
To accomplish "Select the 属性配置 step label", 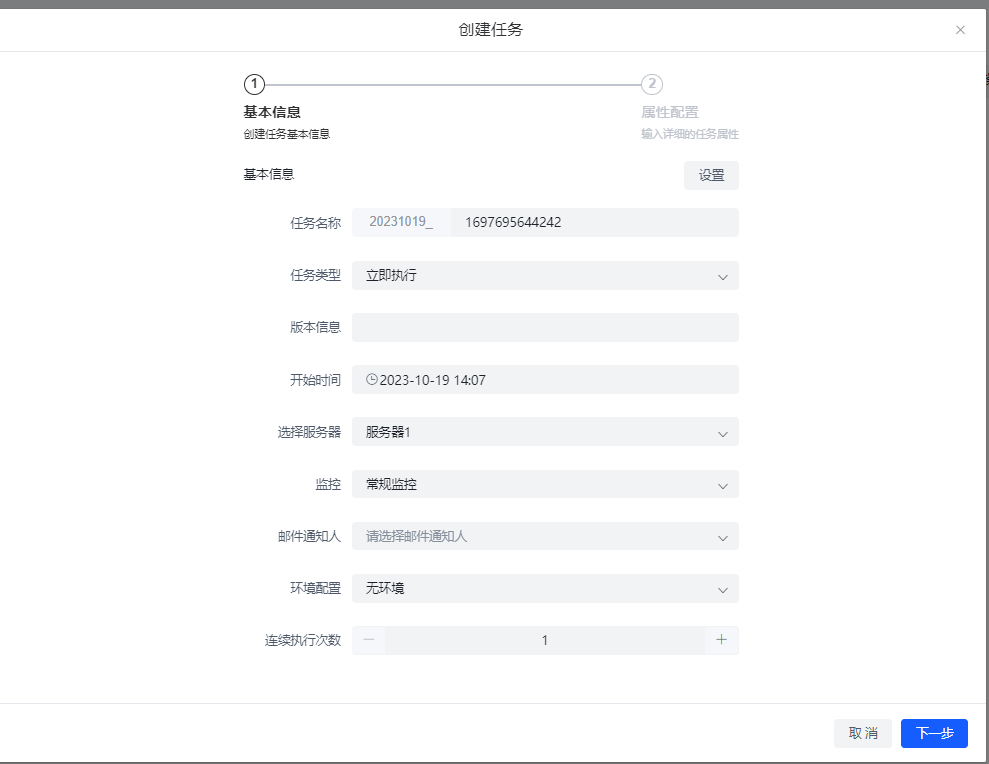I will click(670, 112).
